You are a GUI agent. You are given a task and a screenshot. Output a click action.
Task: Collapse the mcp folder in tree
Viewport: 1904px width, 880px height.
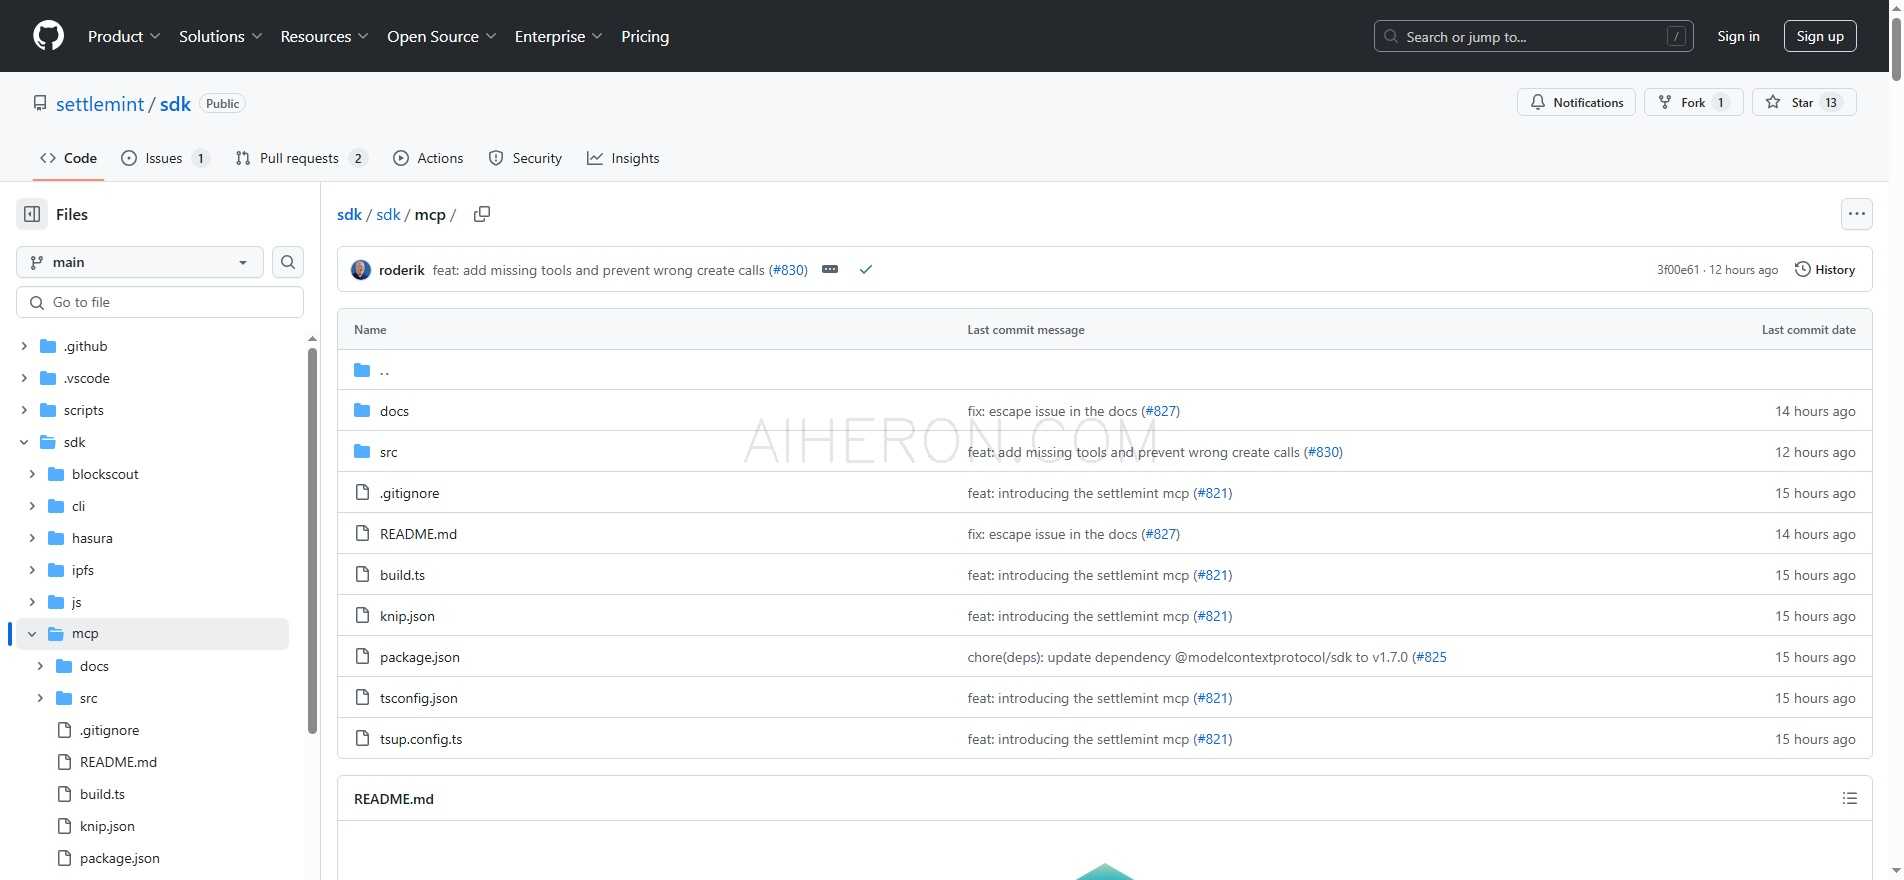(32, 634)
